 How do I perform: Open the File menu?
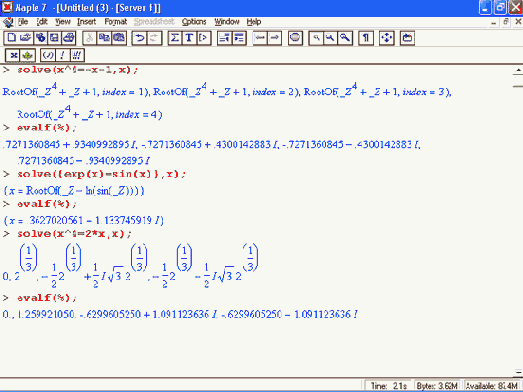click(x=23, y=22)
